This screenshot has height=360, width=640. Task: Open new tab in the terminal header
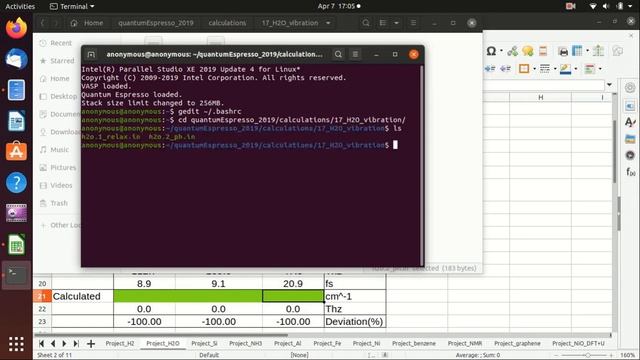[91, 54]
